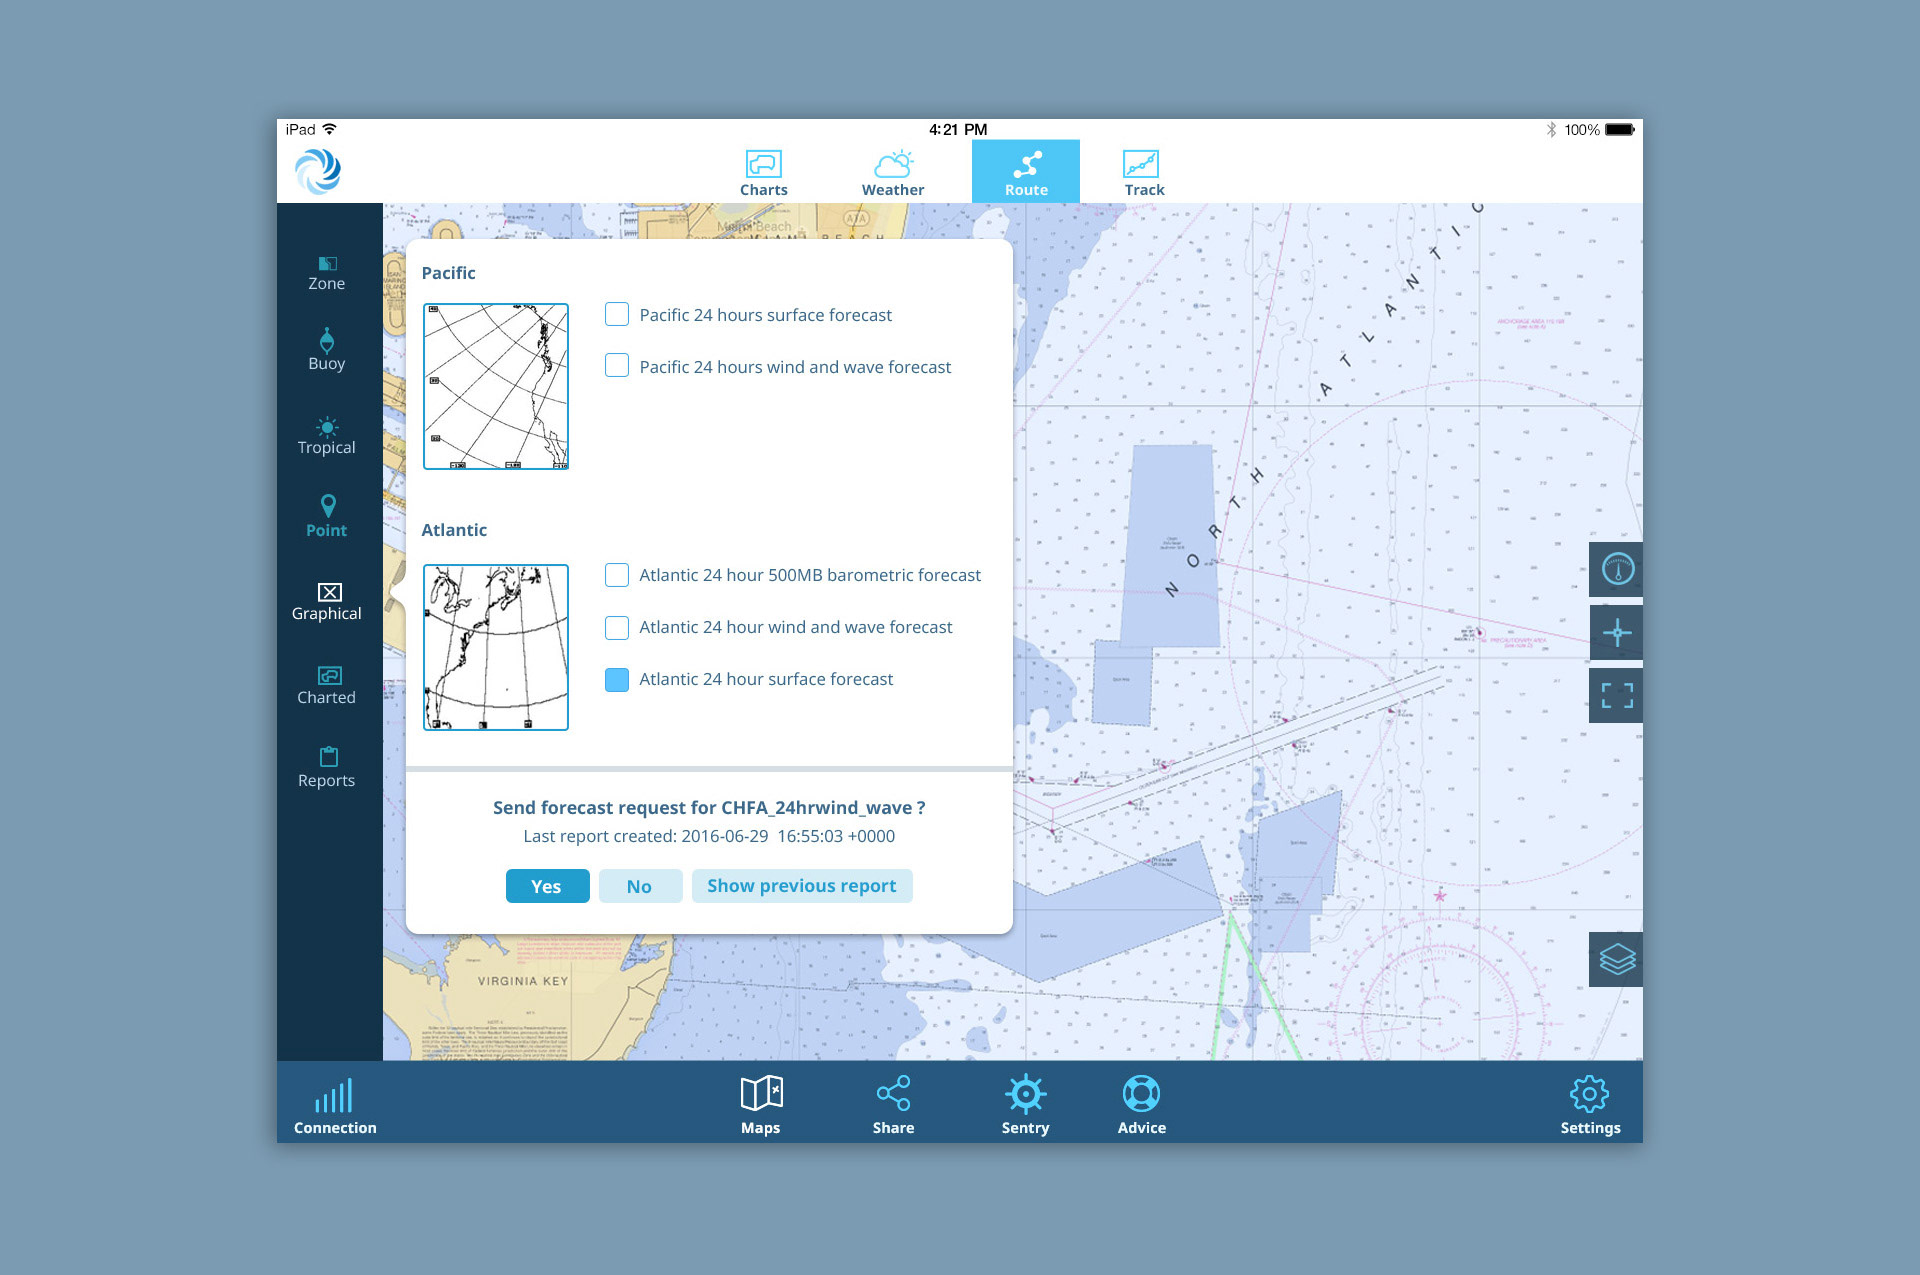Check Atlantic 24 hour 500MB barometric forecast
Viewport: 1920px width, 1275px height.
617,575
